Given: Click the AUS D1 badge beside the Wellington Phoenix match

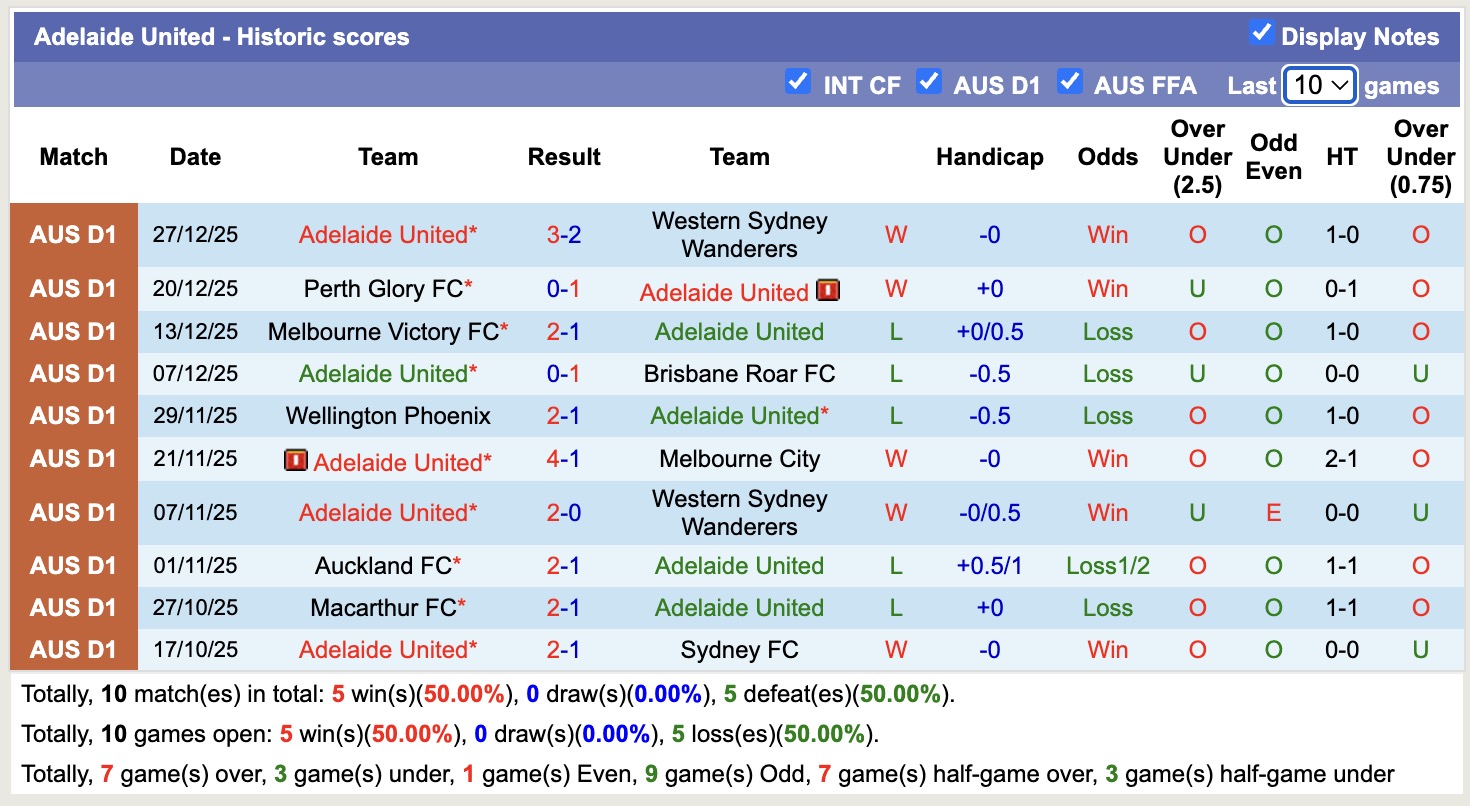Looking at the screenshot, I should coord(74,416).
